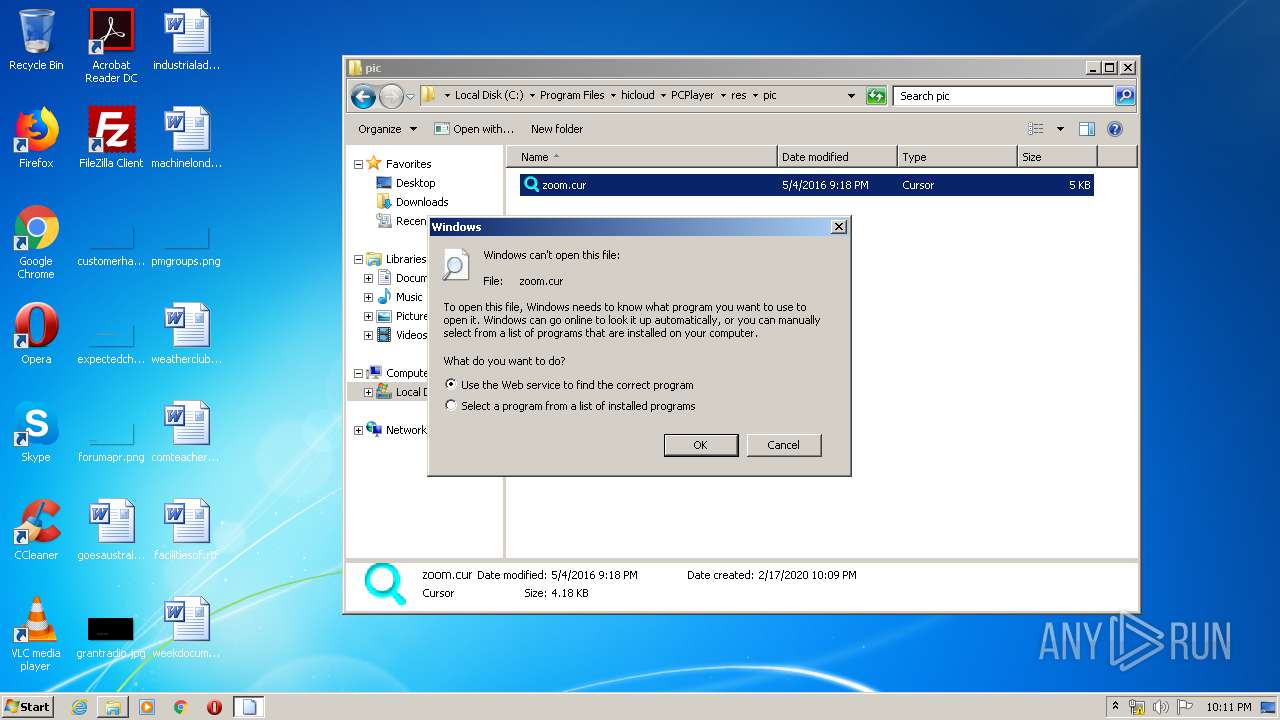Open Recycle Bin on the desktop

(36, 40)
